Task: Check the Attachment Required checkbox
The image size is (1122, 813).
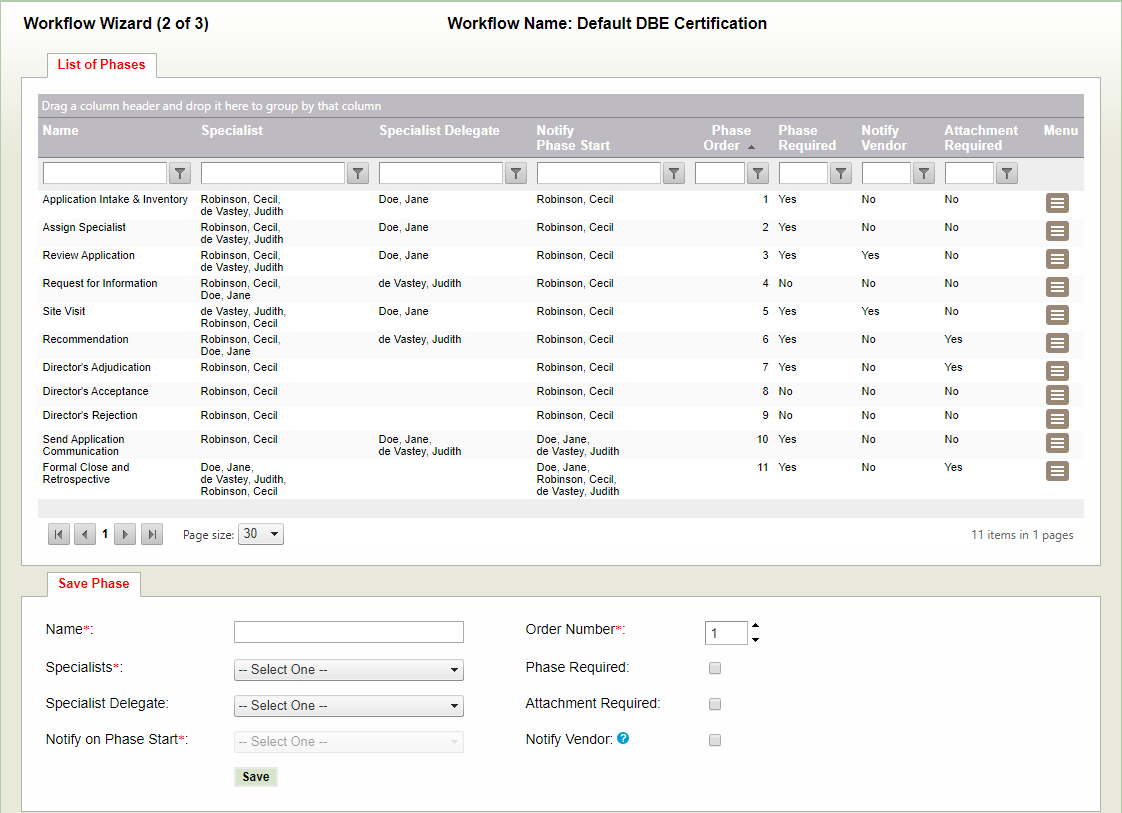Action: [715, 704]
